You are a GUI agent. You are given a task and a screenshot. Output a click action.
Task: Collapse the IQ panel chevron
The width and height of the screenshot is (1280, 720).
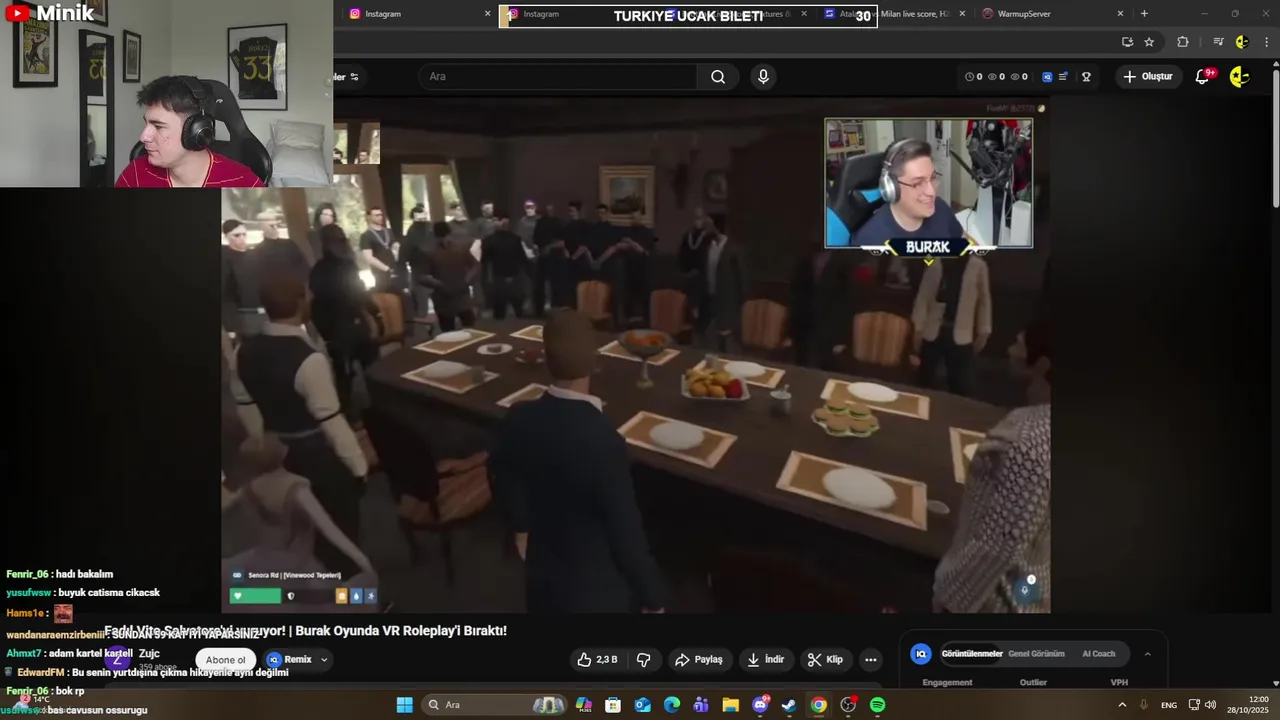(1147, 654)
